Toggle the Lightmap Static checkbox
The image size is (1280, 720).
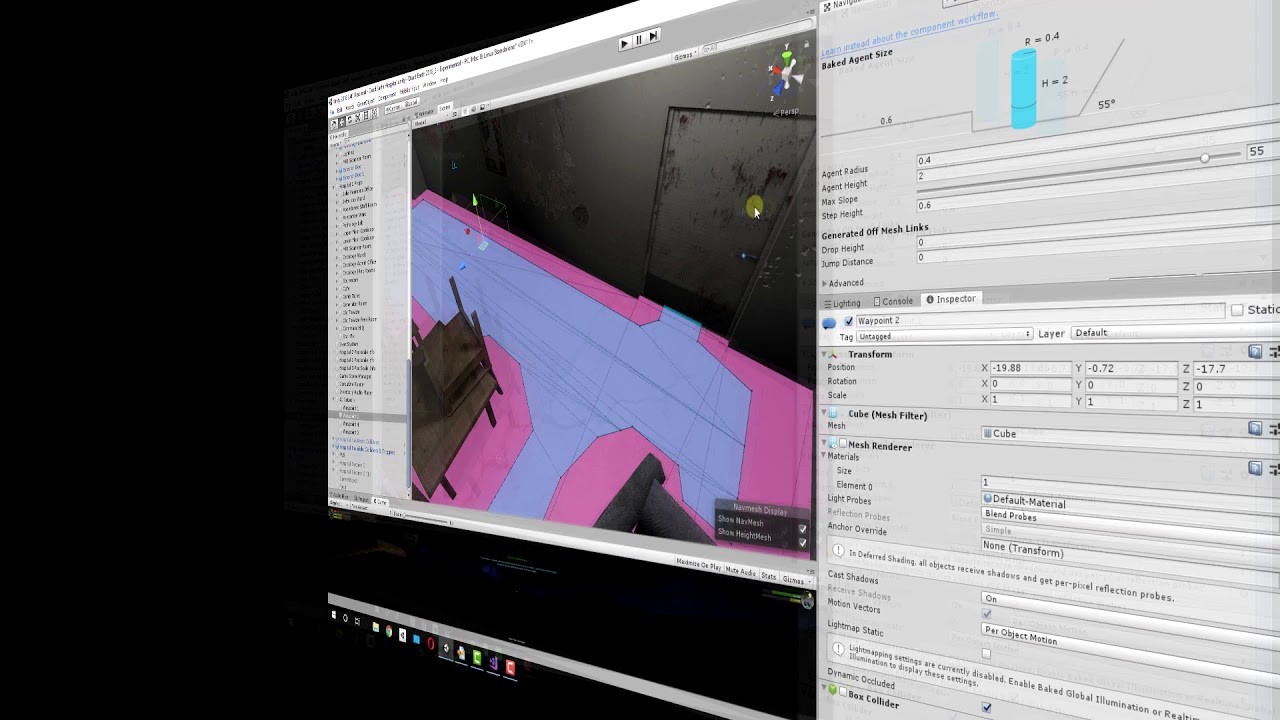[986, 654]
